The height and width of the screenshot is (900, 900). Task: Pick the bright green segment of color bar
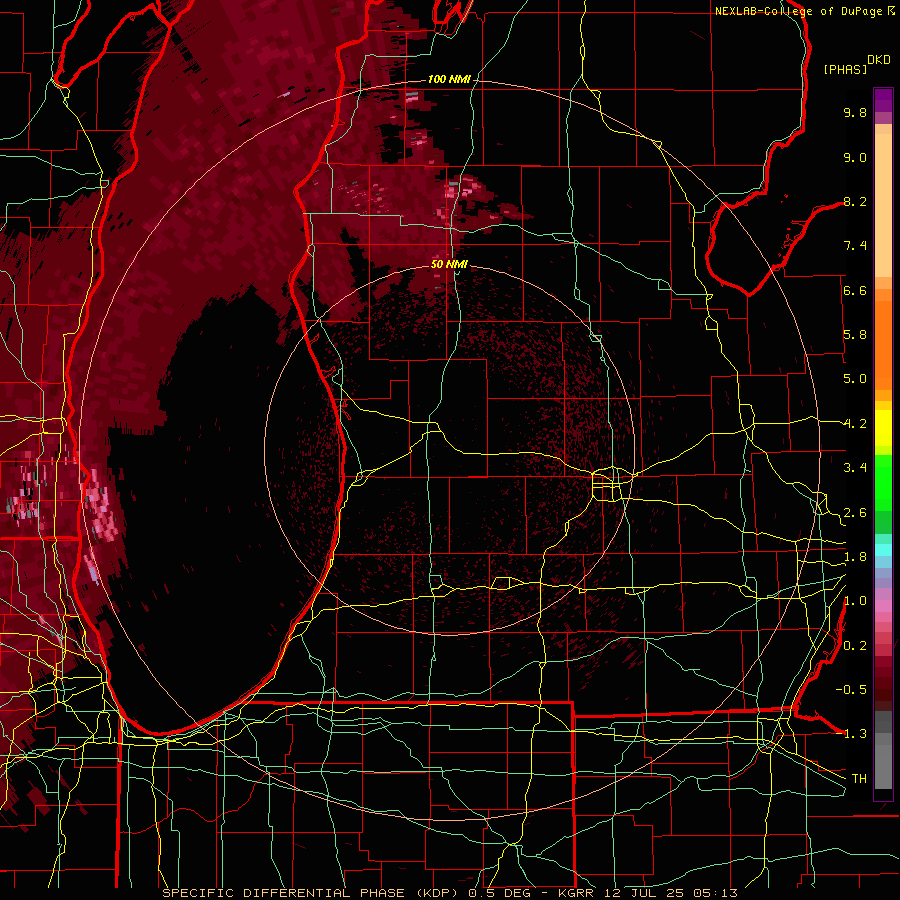[883, 482]
